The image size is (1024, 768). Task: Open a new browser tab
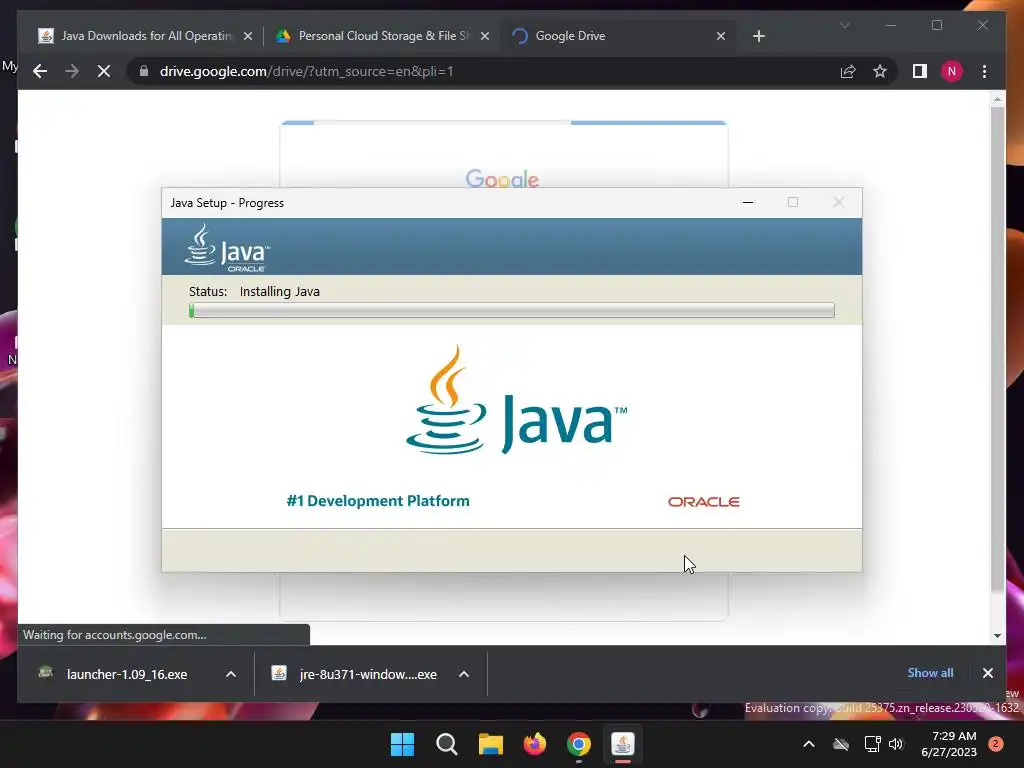point(758,37)
